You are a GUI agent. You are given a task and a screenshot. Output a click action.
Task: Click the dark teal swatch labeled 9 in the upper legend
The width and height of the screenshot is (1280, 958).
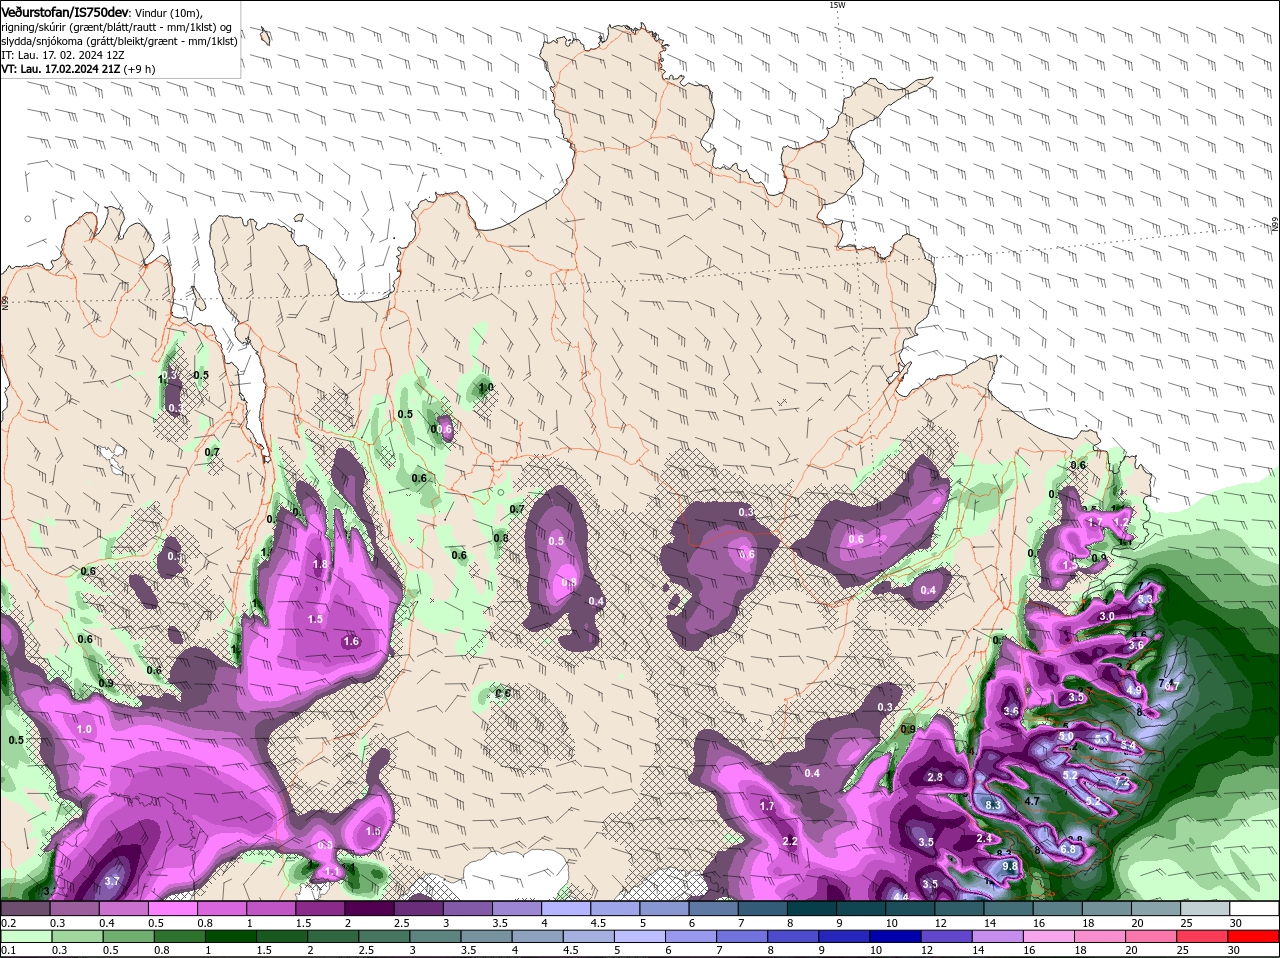point(861,908)
